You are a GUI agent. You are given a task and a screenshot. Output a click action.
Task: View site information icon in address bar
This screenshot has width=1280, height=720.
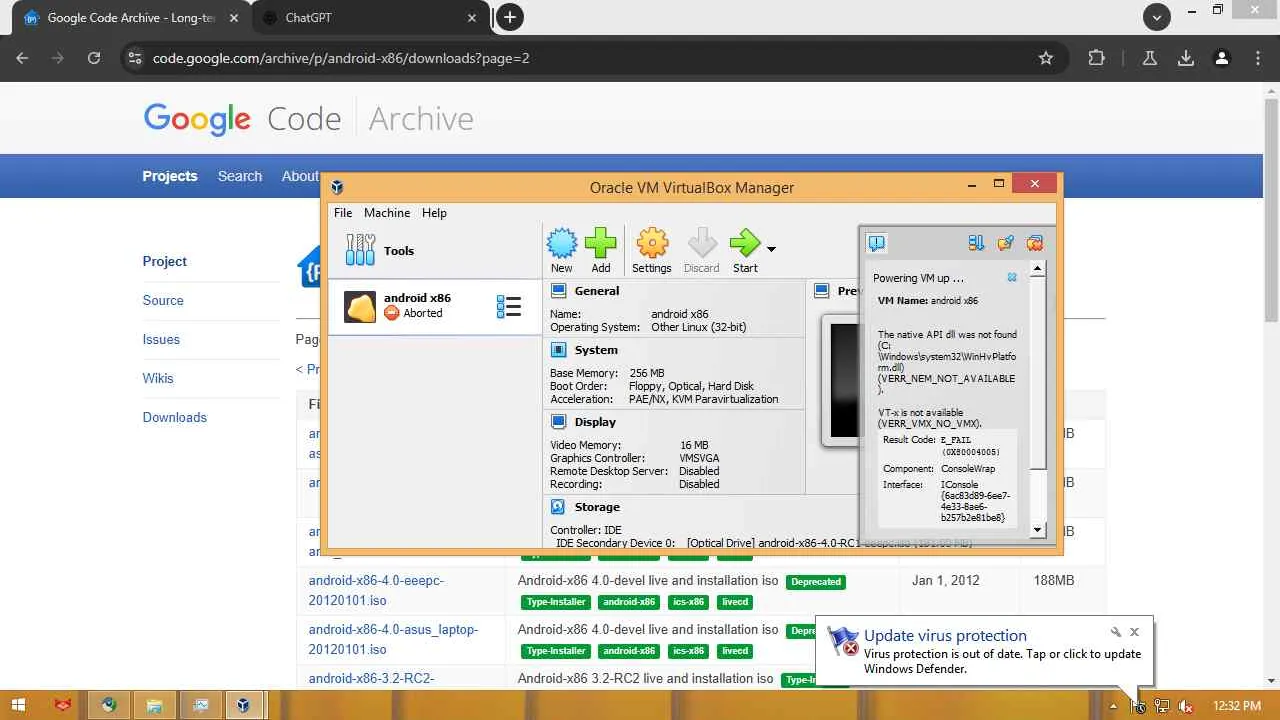135,58
